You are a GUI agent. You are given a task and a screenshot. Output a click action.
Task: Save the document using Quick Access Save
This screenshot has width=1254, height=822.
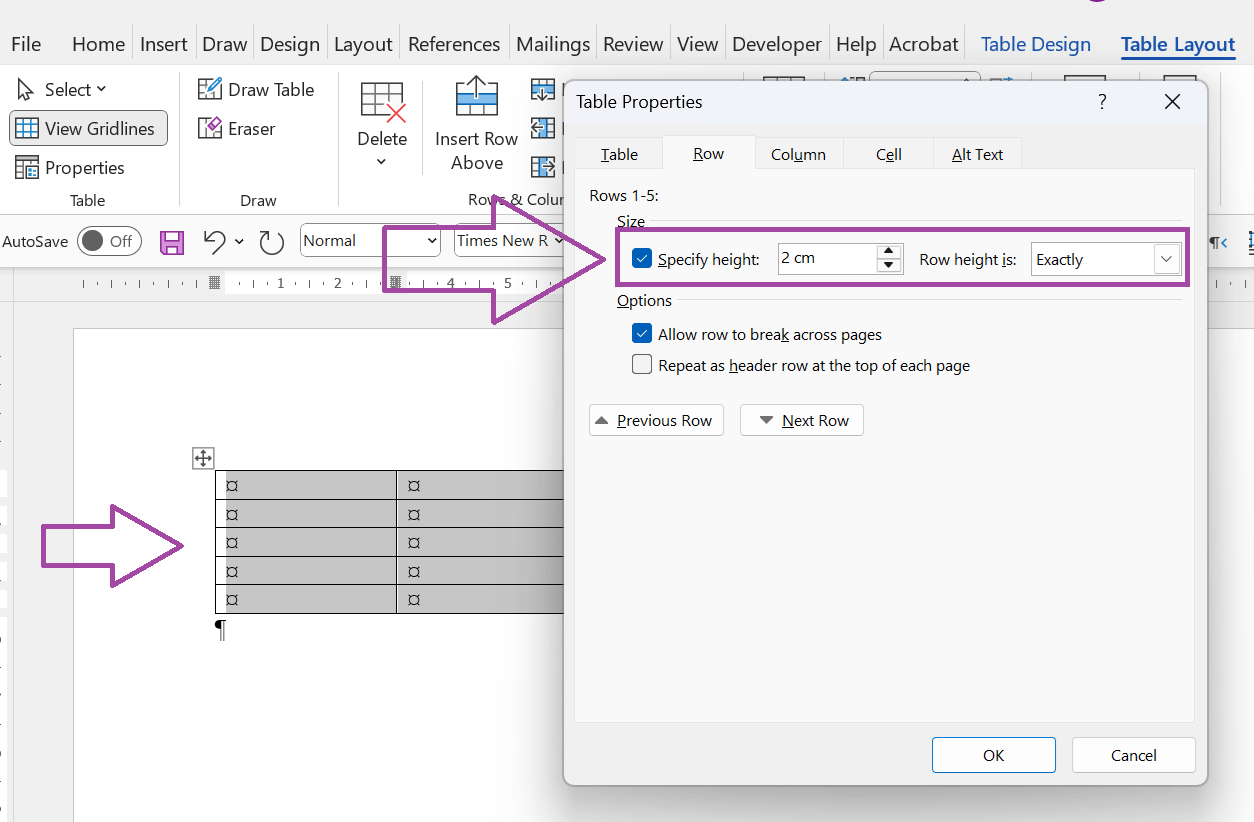(x=171, y=242)
